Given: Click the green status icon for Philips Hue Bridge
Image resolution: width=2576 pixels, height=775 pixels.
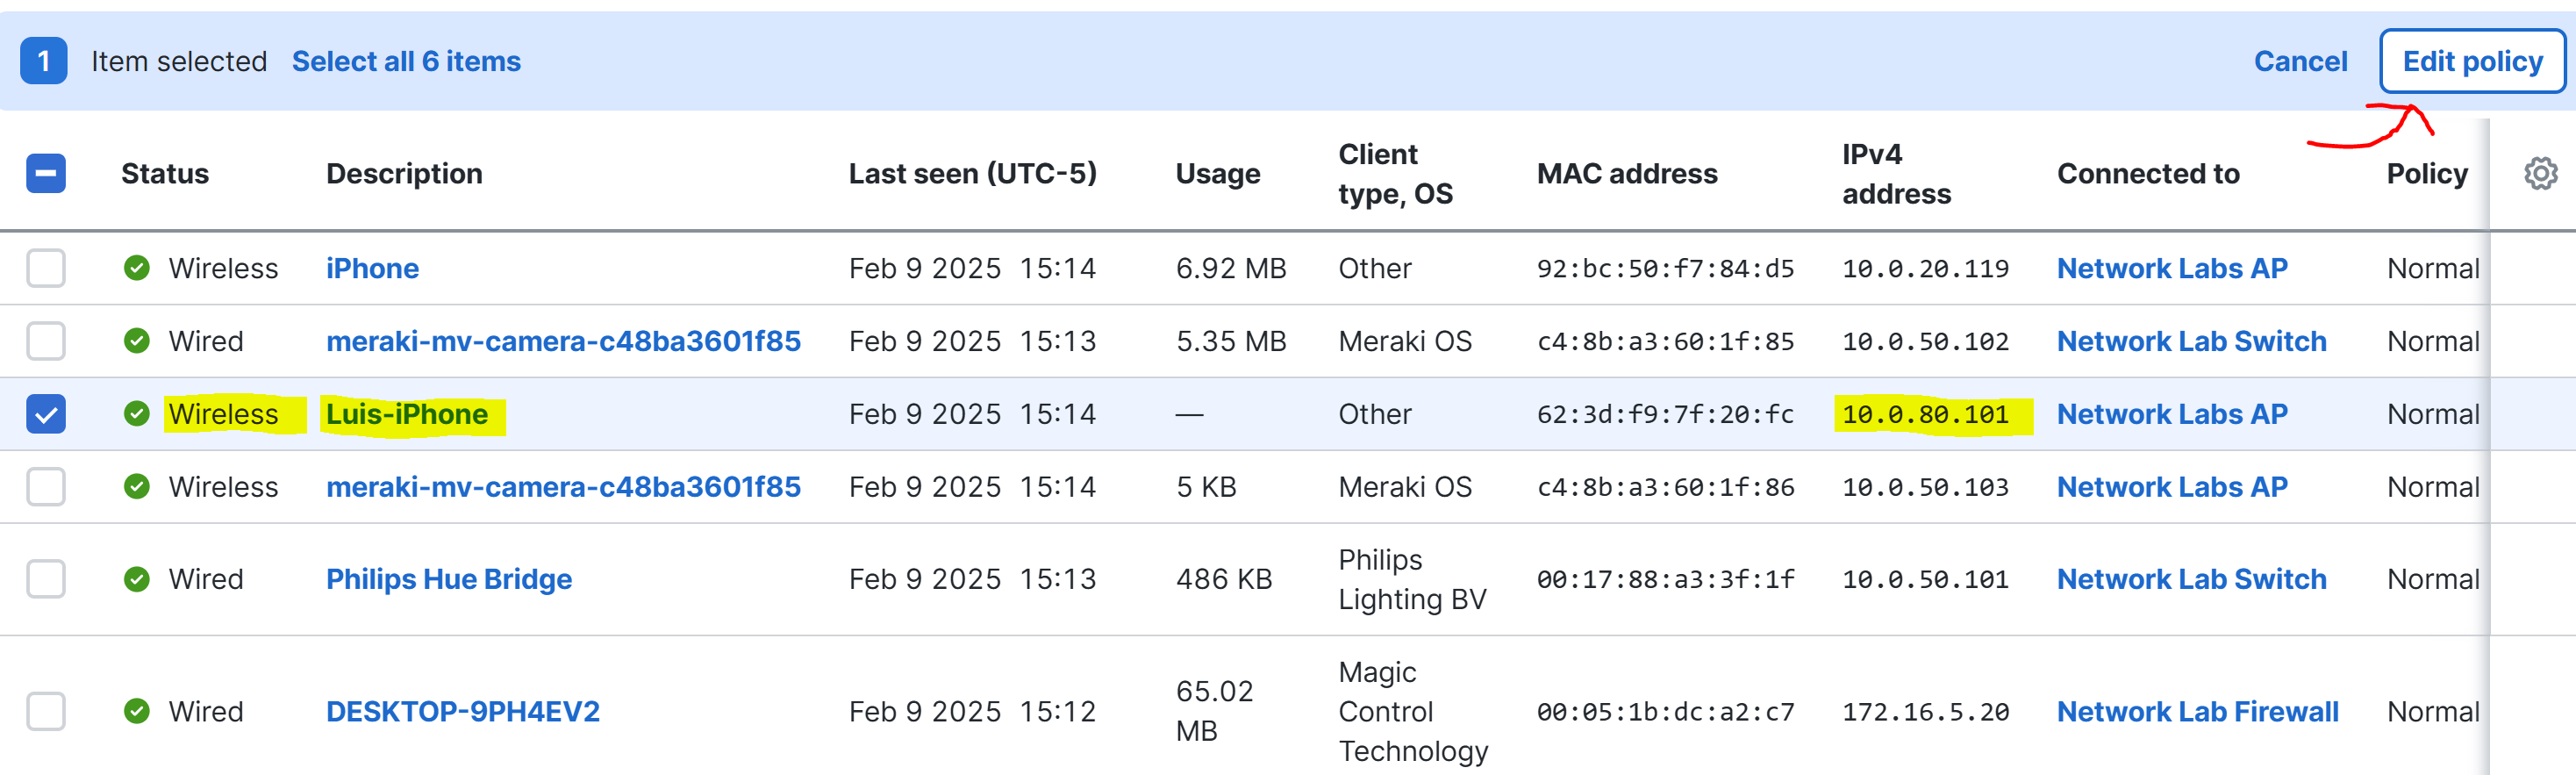Looking at the screenshot, I should pyautogui.click(x=137, y=579).
